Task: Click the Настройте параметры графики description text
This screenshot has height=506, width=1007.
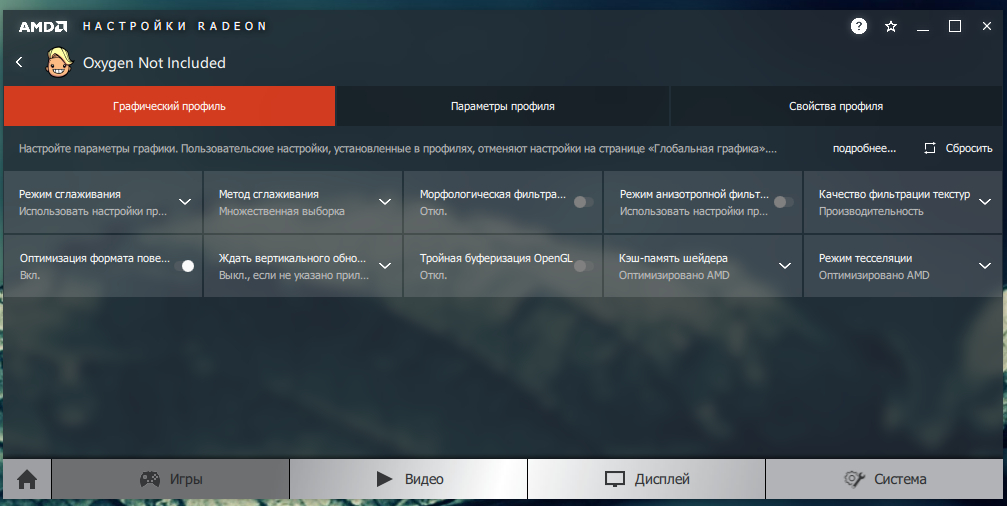Action: pos(398,148)
